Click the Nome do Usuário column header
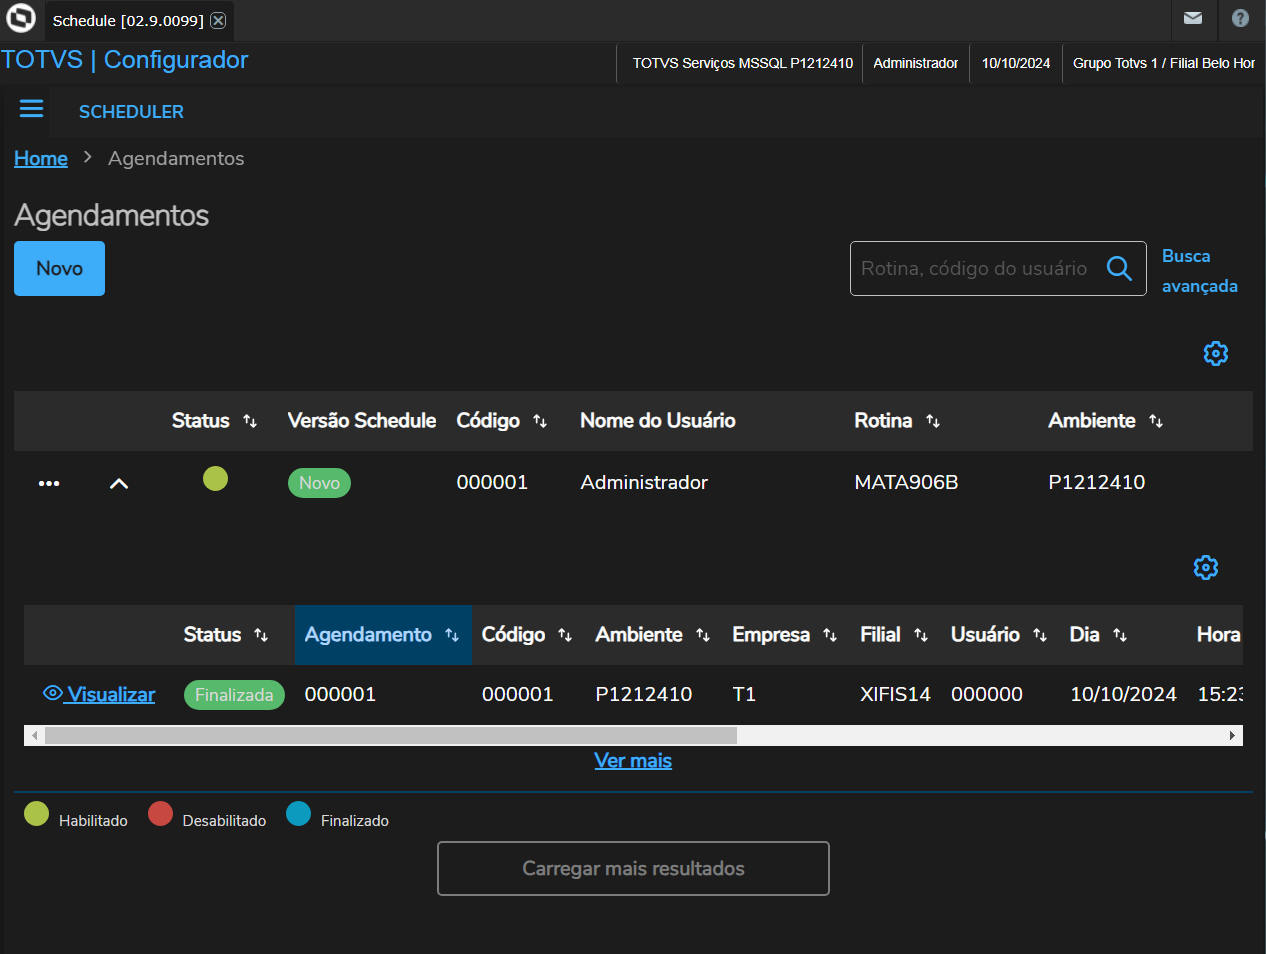 coord(657,421)
